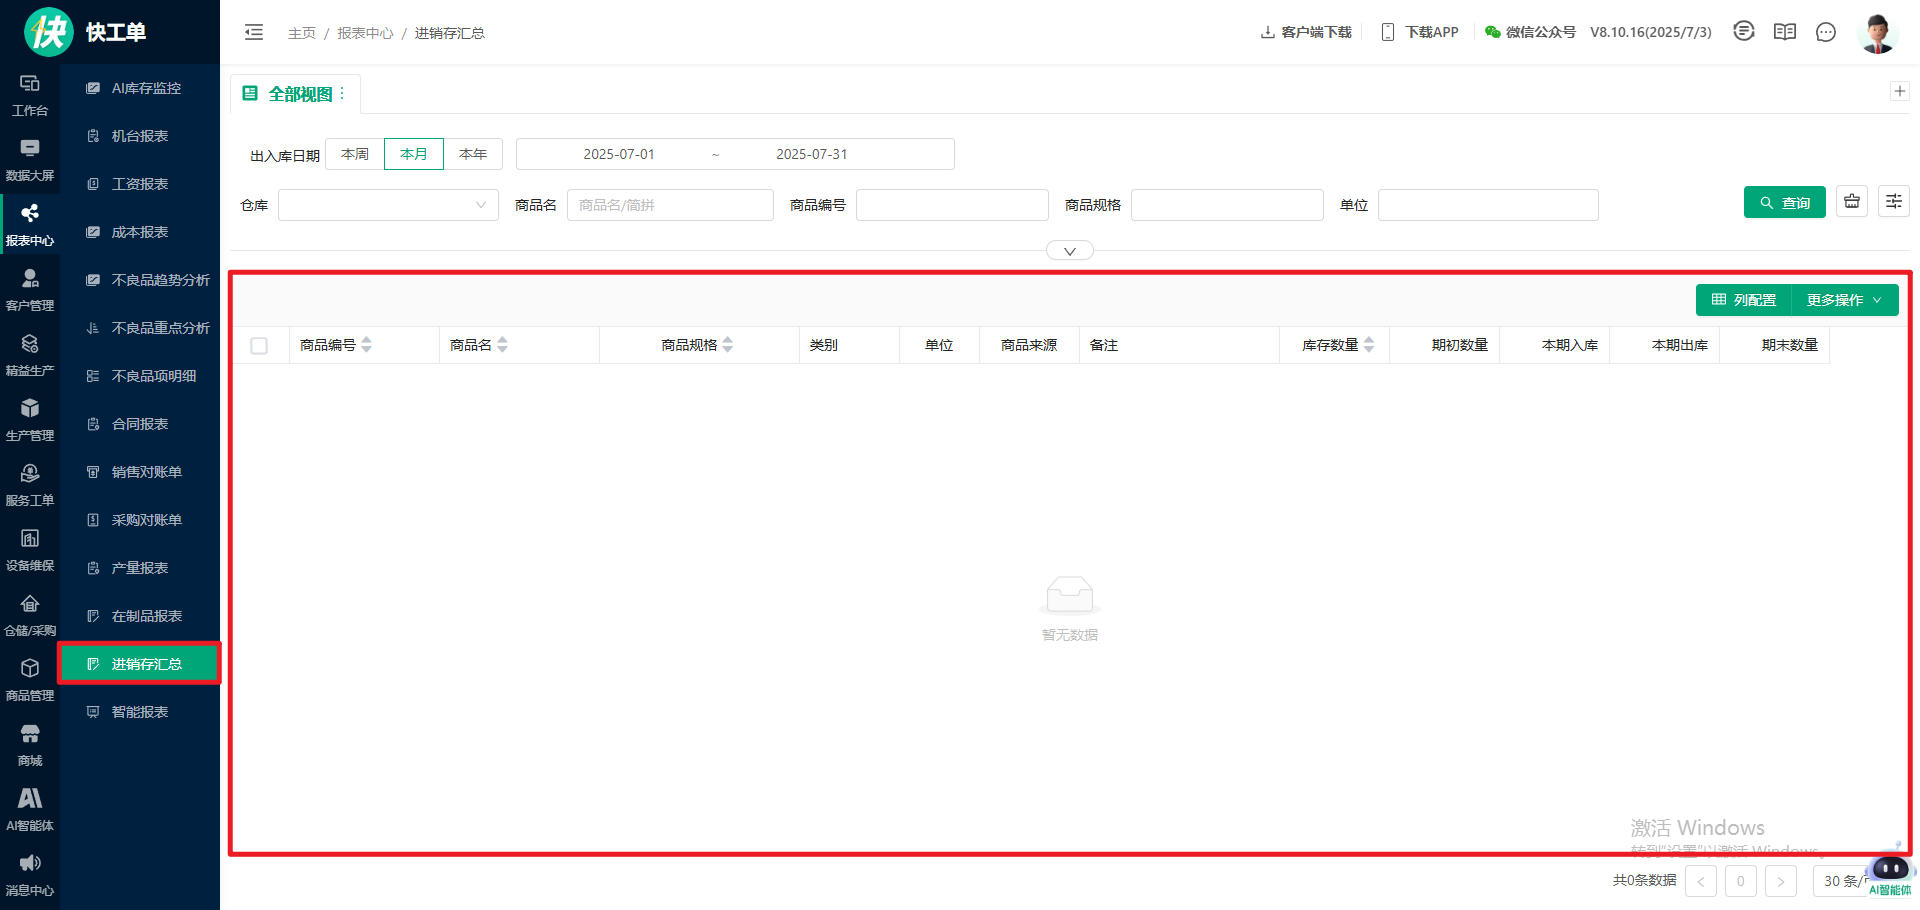The width and height of the screenshot is (1920, 910).
Task: Switch to the 全部视图 tab
Action: pyautogui.click(x=299, y=94)
